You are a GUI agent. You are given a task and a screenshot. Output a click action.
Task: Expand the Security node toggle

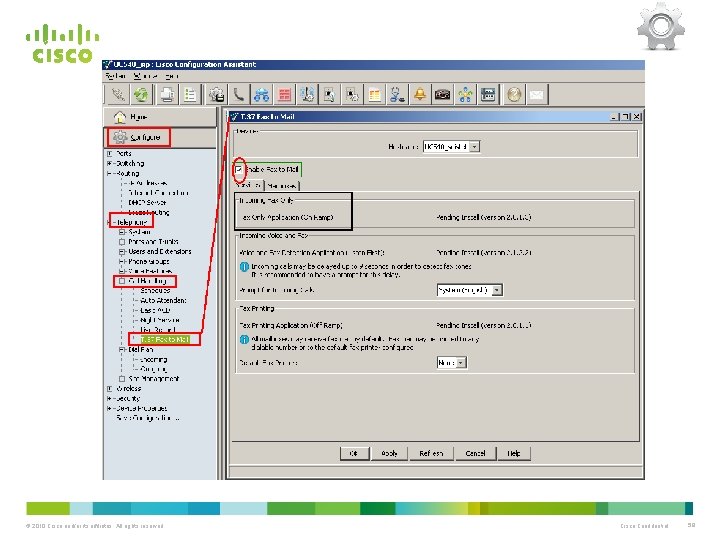pos(110,399)
